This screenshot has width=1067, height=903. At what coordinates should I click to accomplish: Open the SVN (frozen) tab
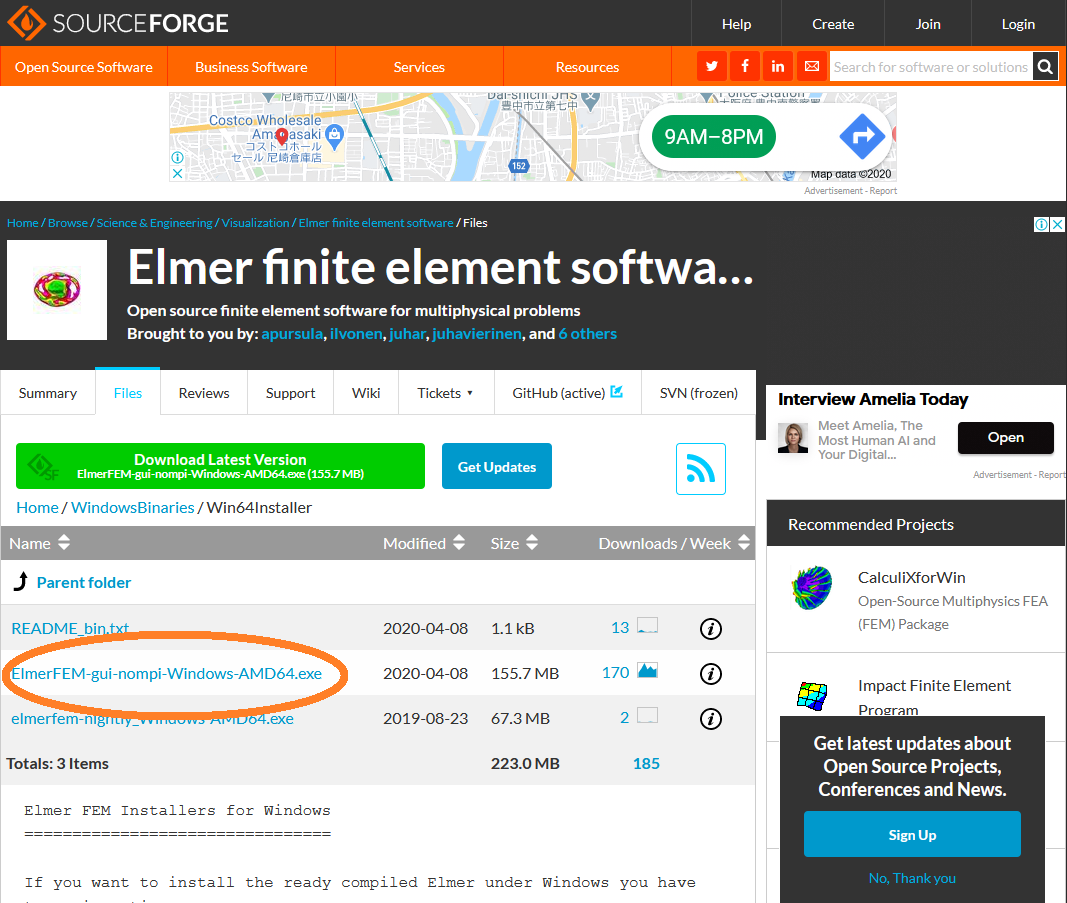pos(699,393)
